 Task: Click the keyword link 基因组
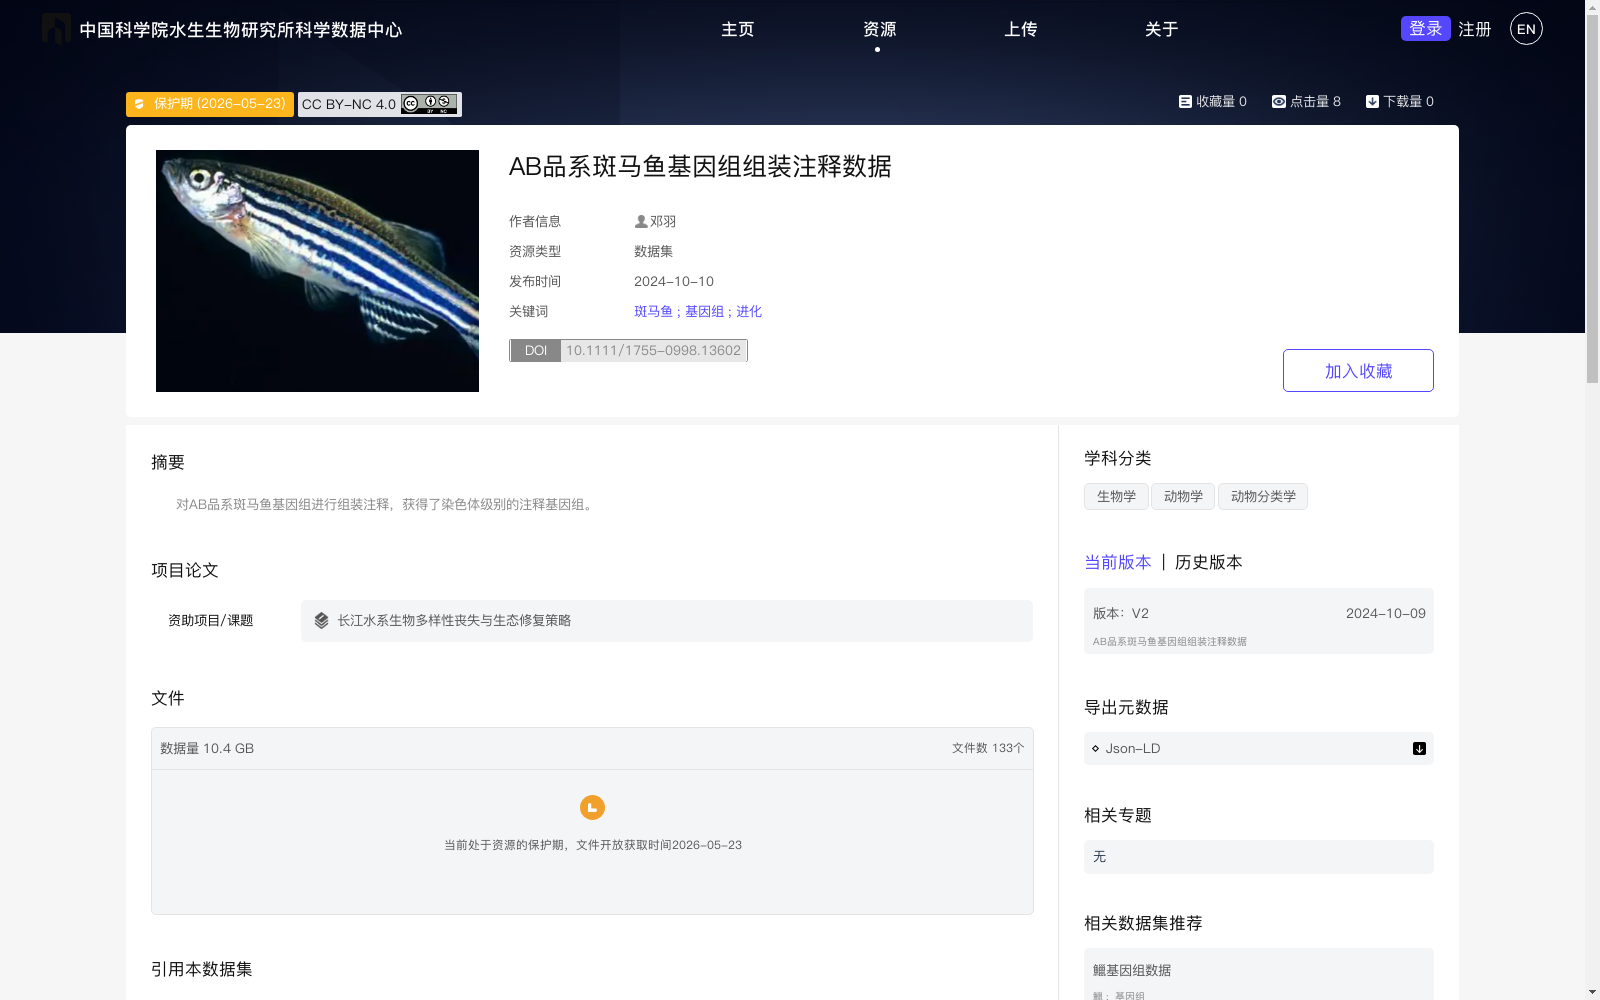click(704, 312)
